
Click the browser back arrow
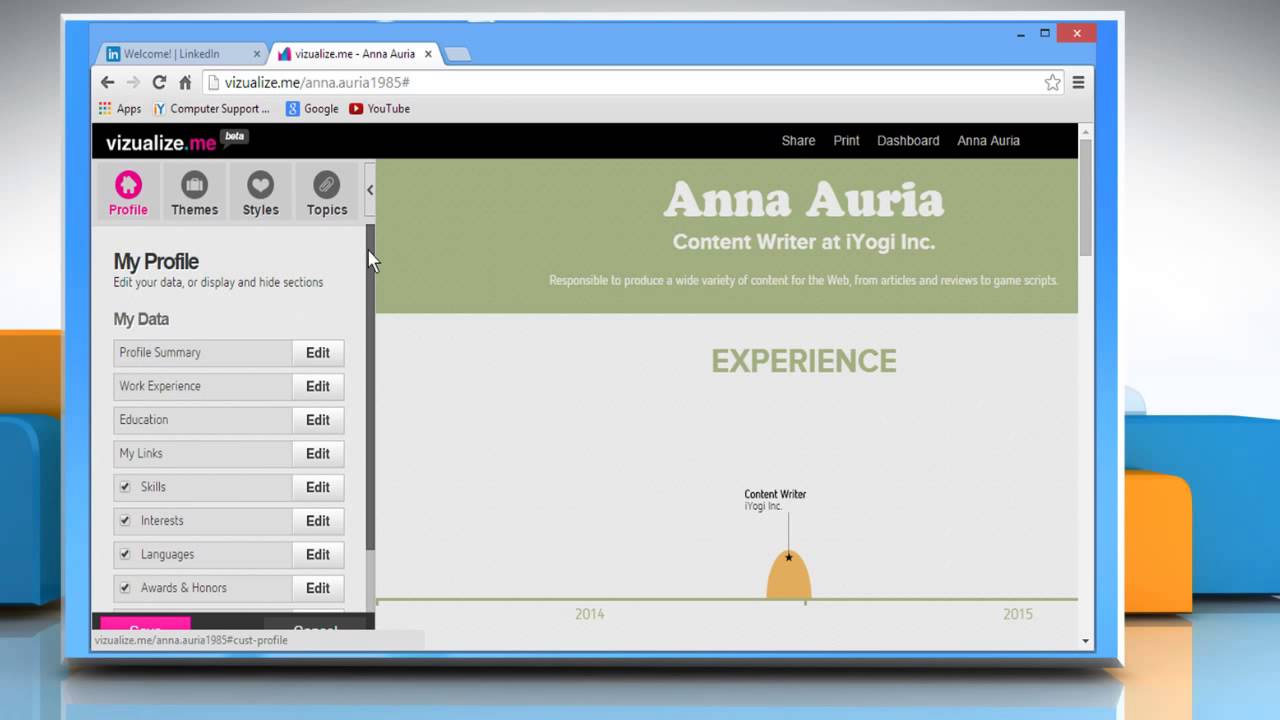click(x=108, y=82)
